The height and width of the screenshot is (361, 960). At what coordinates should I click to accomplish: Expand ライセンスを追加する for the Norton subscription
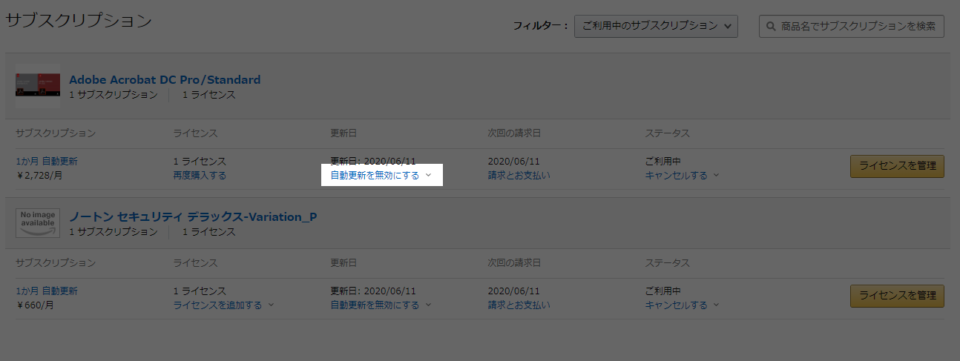(223, 305)
